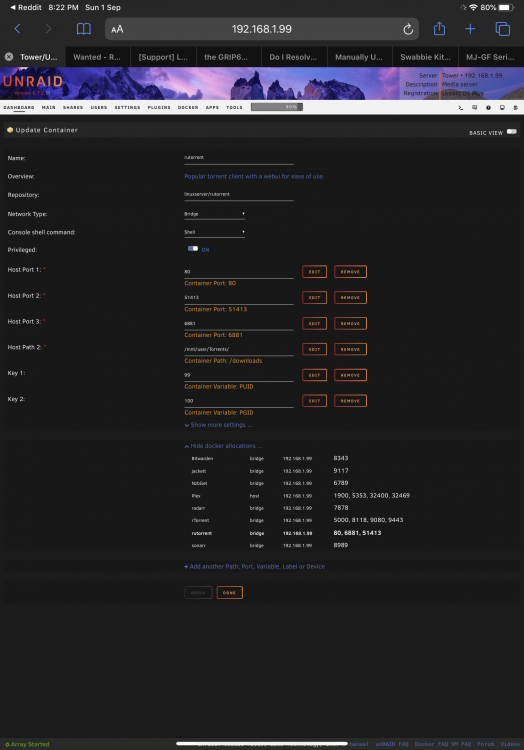Toggle the Basic View switch

click(x=512, y=132)
